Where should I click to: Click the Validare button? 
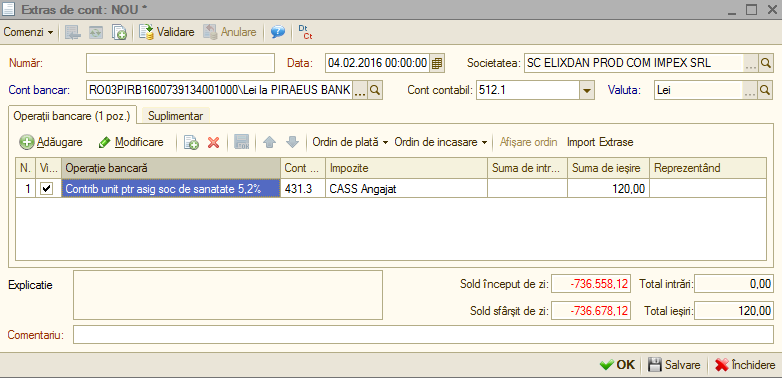tap(167, 32)
